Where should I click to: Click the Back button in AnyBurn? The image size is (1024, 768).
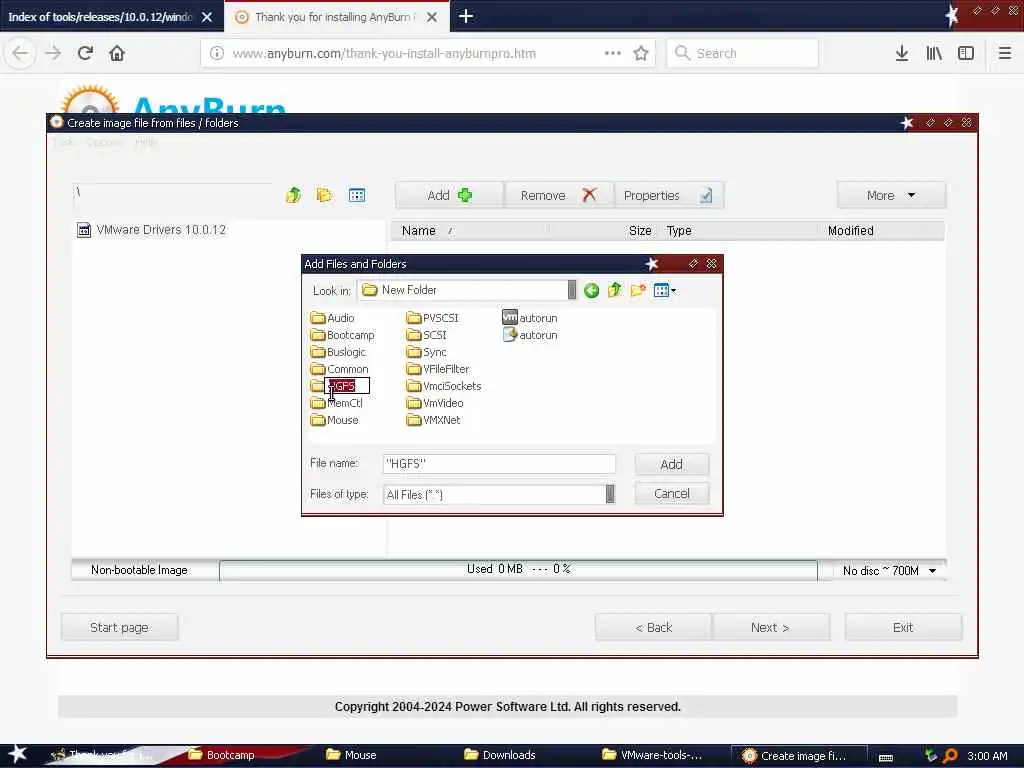pyautogui.click(x=654, y=628)
